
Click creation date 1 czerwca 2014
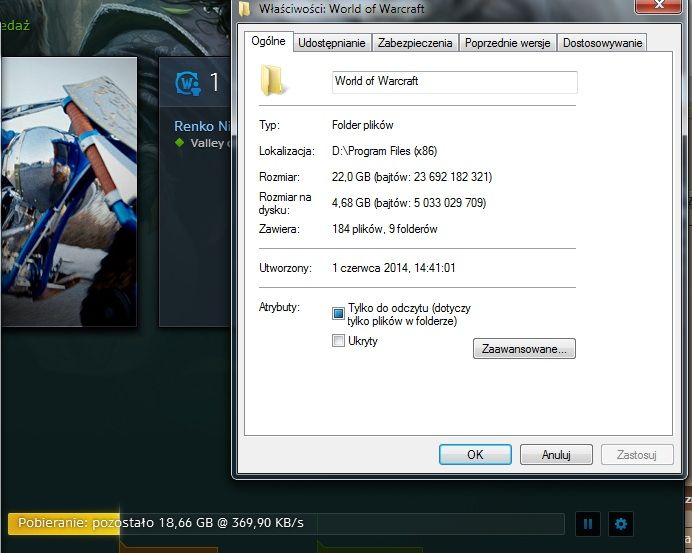pos(393,268)
